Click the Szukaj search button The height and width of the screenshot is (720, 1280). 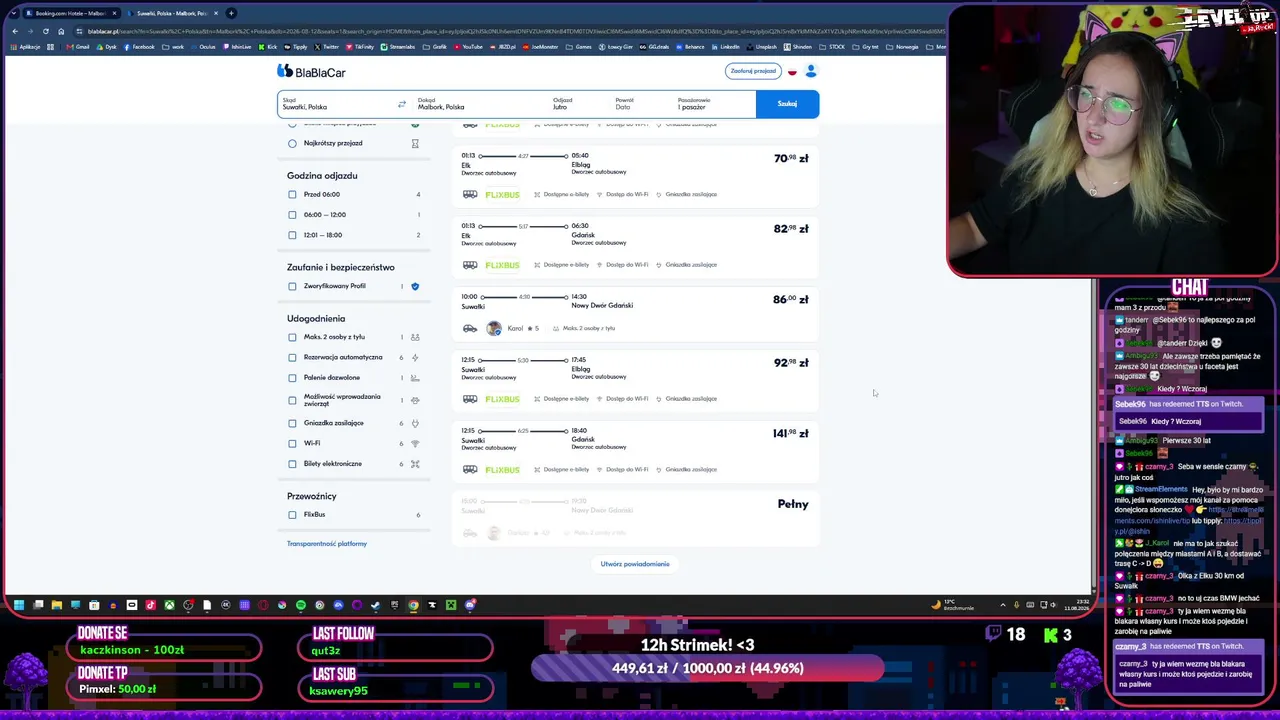(787, 104)
